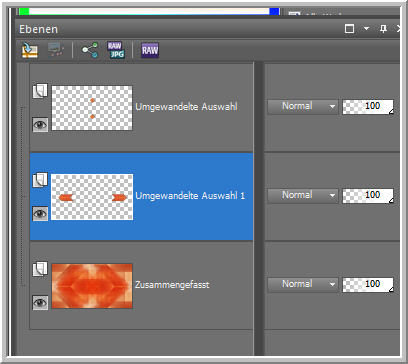Click the new layer from file icon
The height and width of the screenshot is (364, 408).
click(30, 51)
